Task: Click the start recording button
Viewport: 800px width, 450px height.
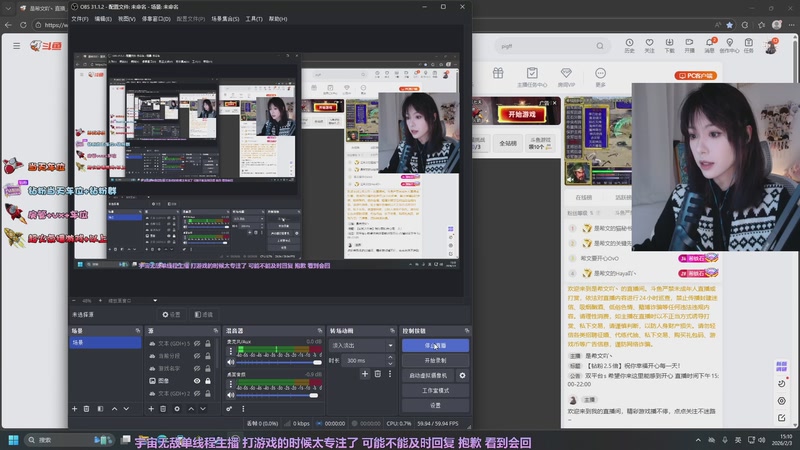Action: point(435,360)
